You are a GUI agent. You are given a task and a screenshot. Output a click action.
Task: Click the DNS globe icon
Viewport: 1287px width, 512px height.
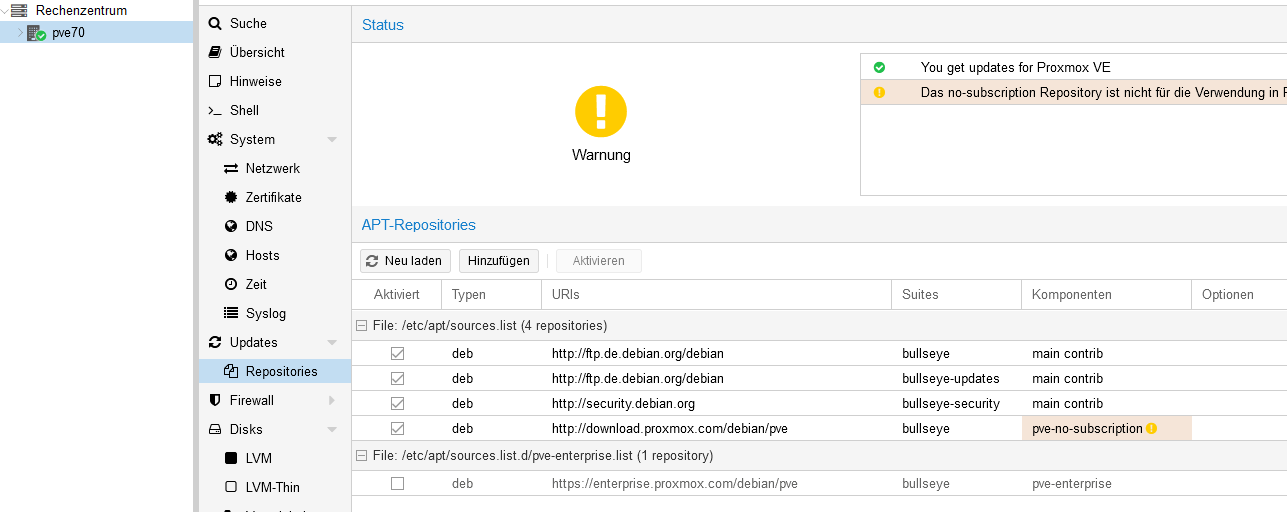click(x=231, y=226)
